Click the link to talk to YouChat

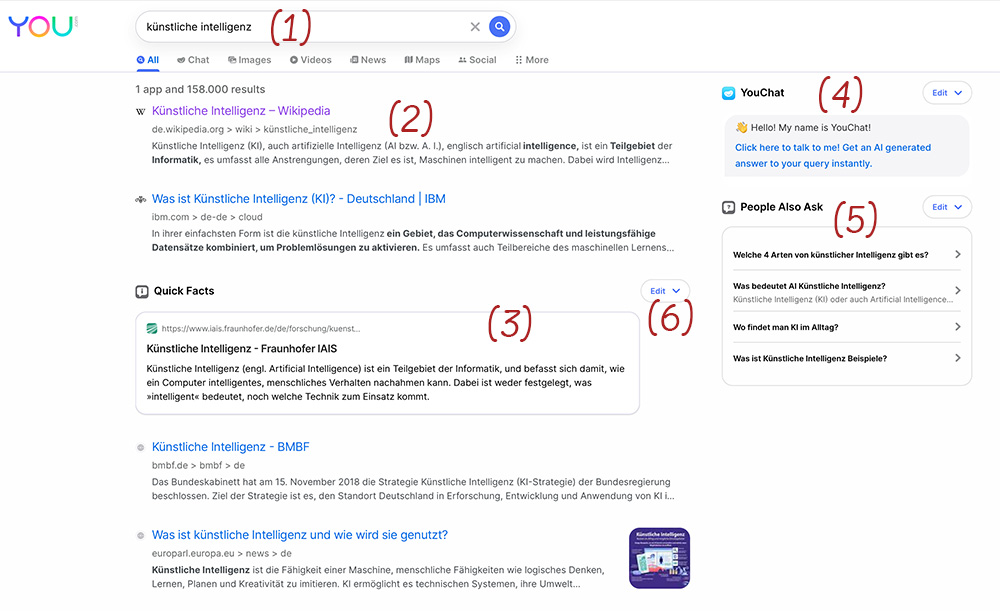(x=833, y=156)
